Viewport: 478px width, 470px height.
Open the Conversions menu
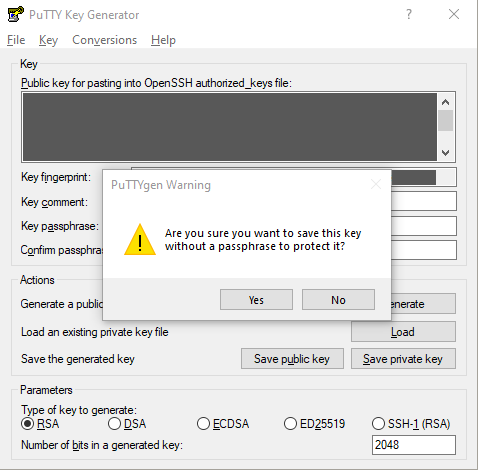click(105, 40)
